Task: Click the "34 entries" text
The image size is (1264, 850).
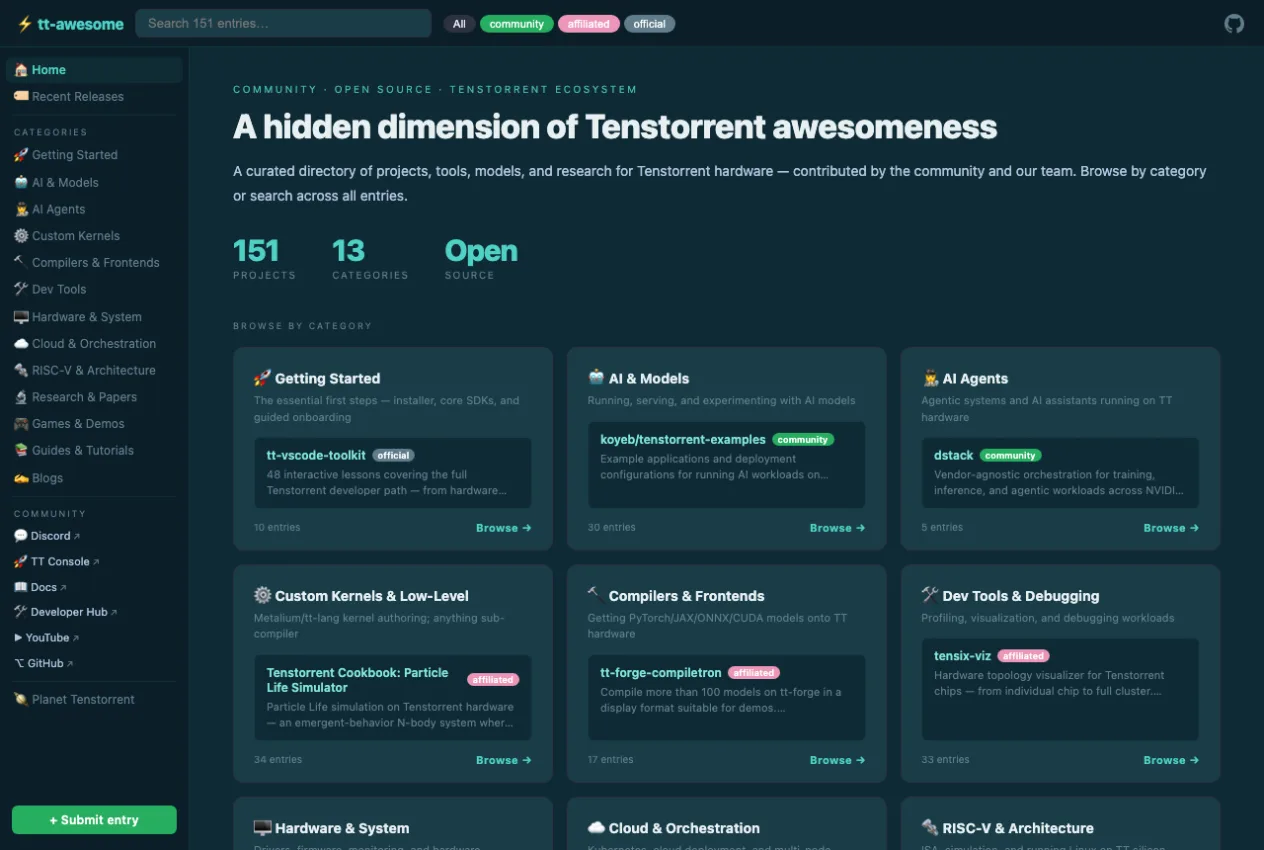Action: coord(278,760)
